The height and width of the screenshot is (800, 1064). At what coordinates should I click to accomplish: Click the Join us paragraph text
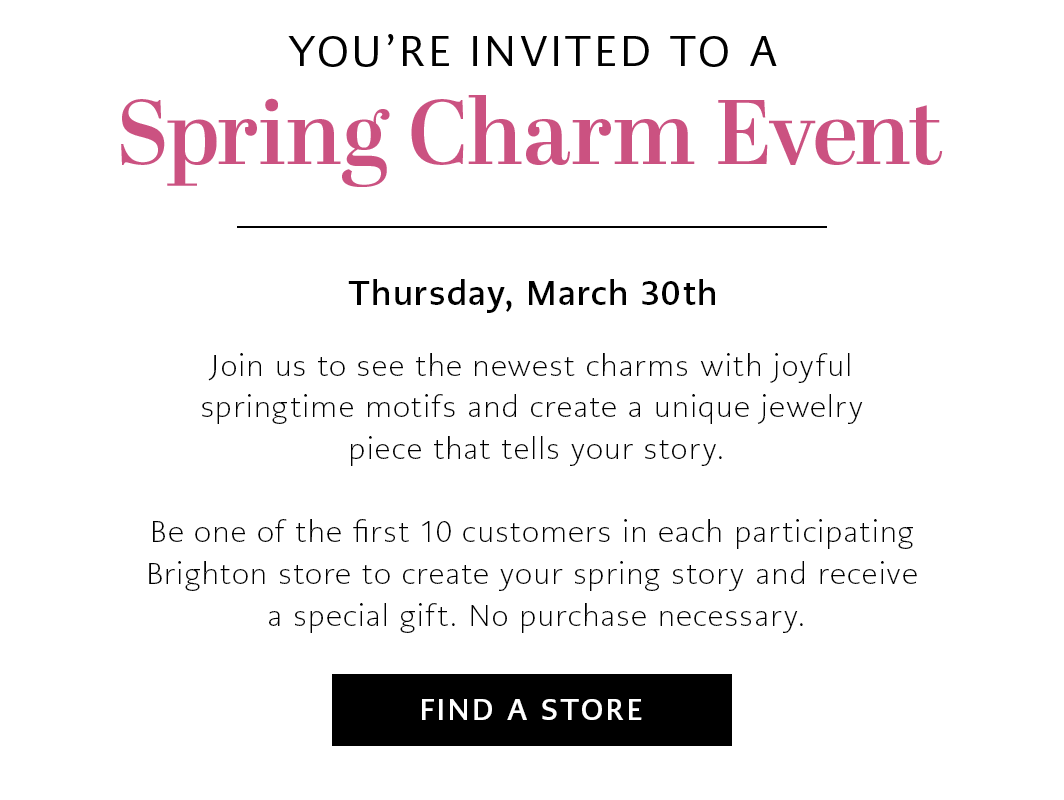click(x=531, y=407)
